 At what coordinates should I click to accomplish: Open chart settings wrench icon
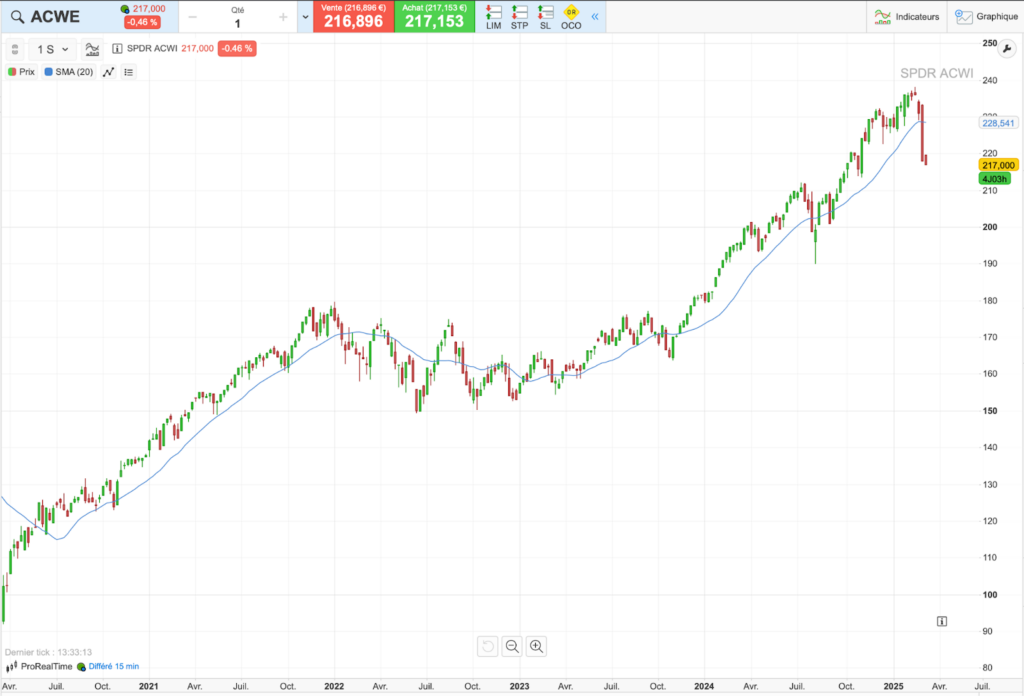1007,48
